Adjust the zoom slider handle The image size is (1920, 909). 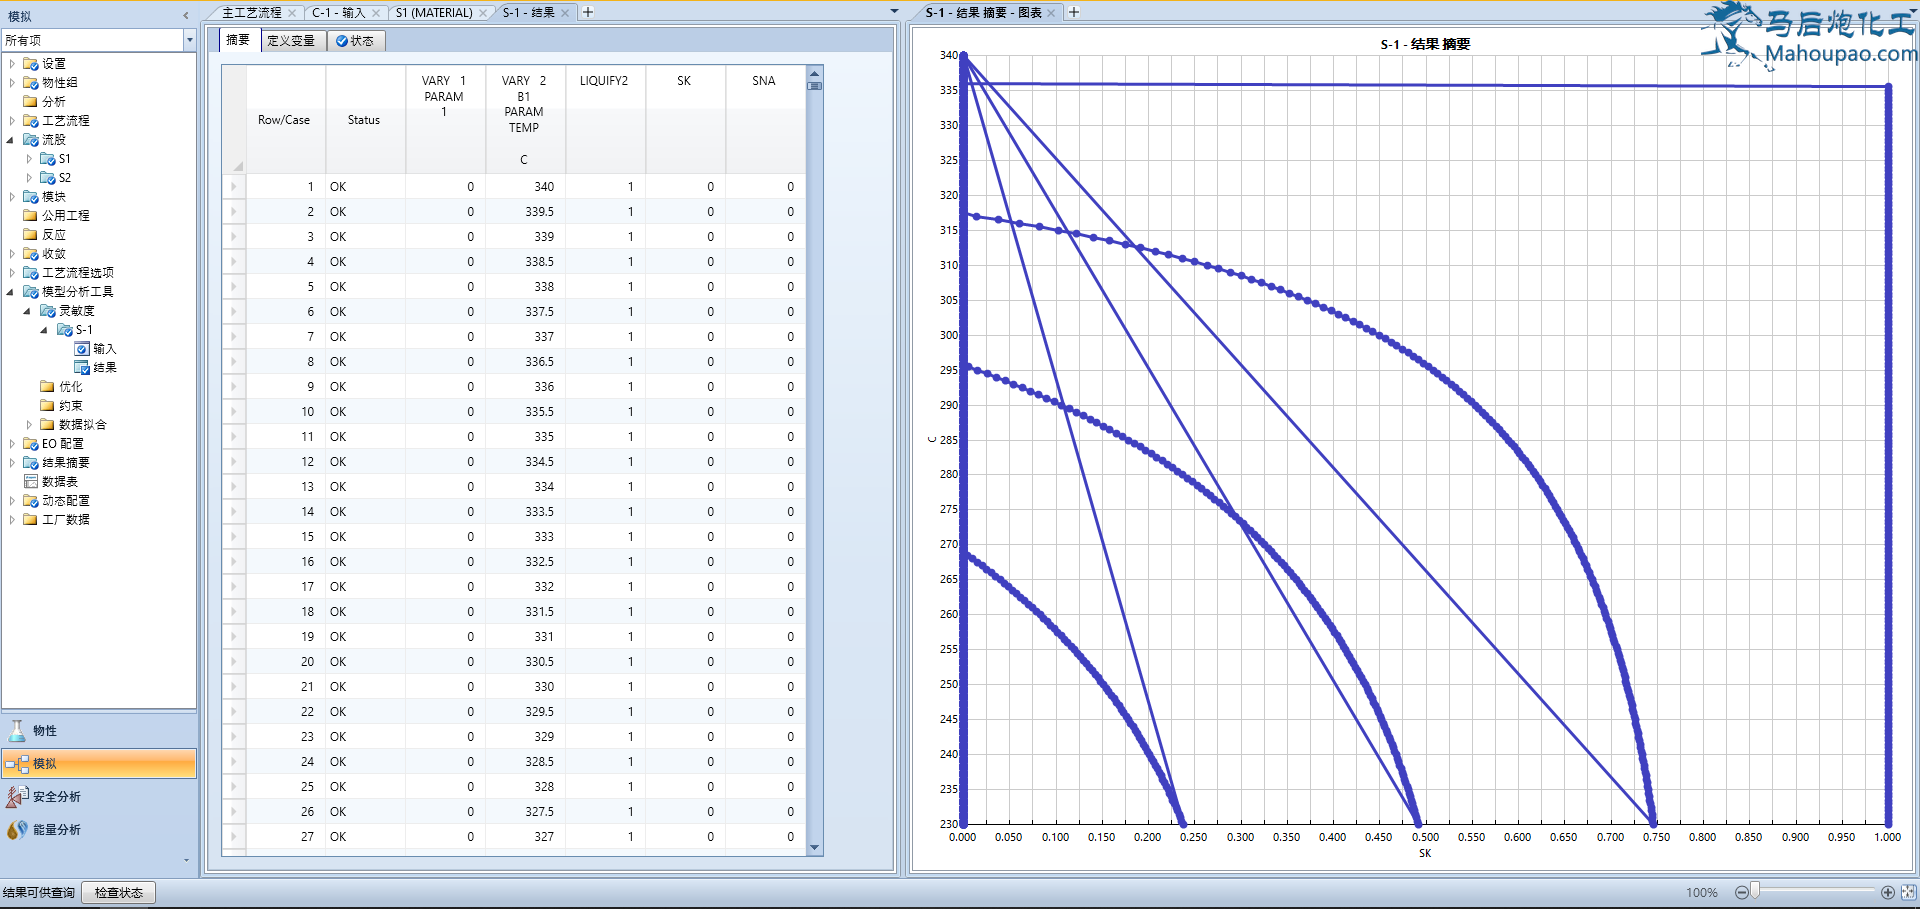click(1755, 891)
